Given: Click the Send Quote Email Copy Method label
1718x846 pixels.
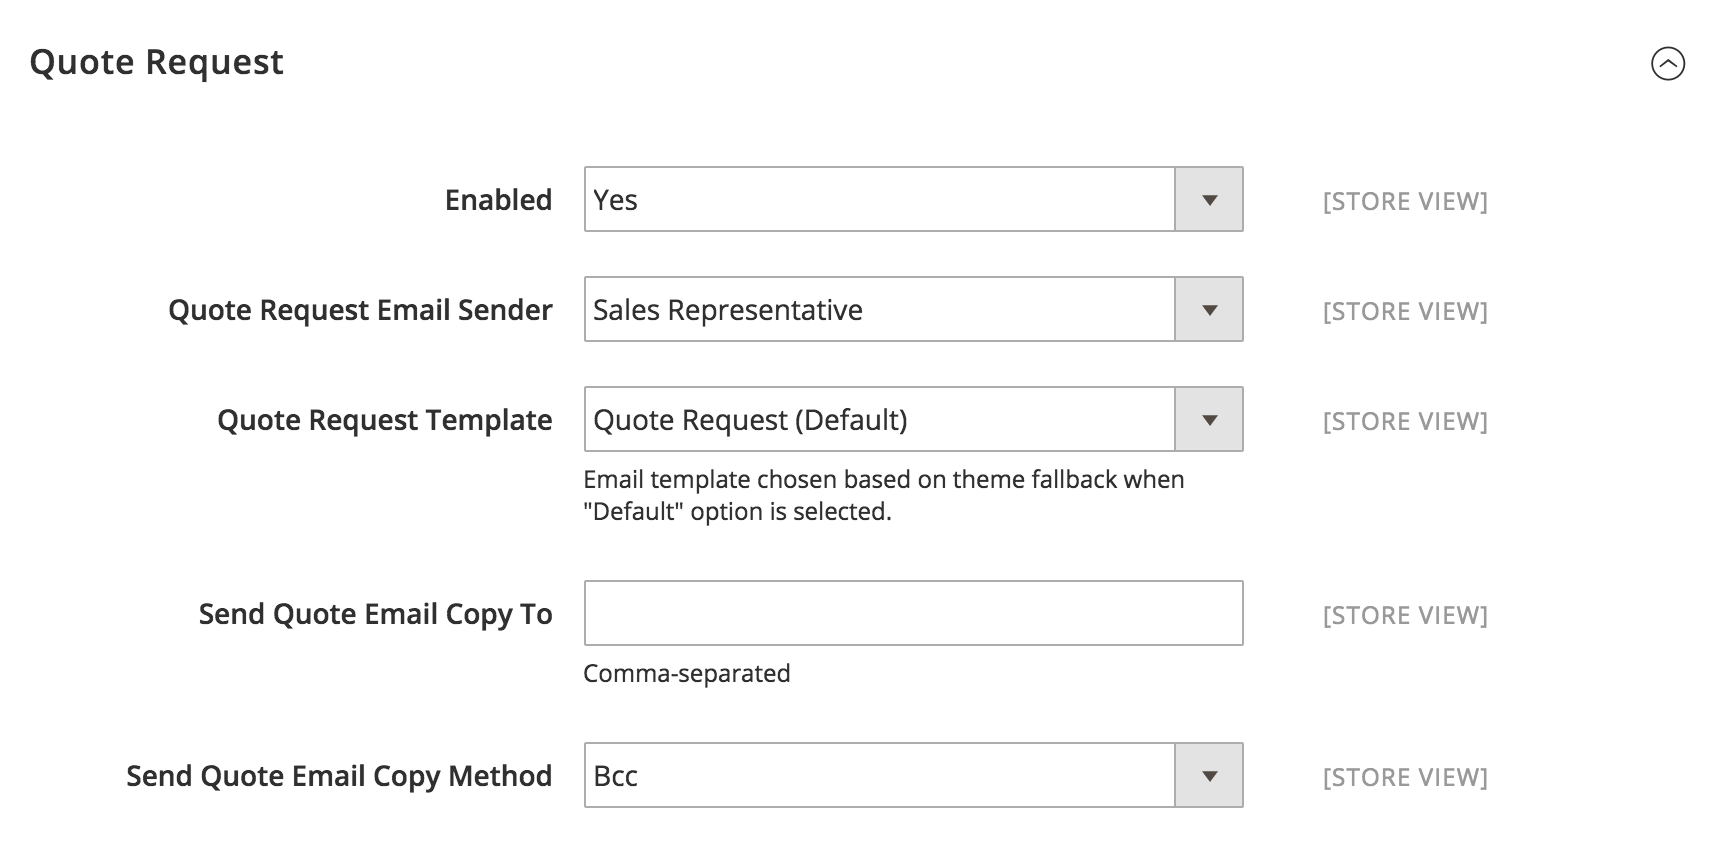Looking at the screenshot, I should pos(339,776).
